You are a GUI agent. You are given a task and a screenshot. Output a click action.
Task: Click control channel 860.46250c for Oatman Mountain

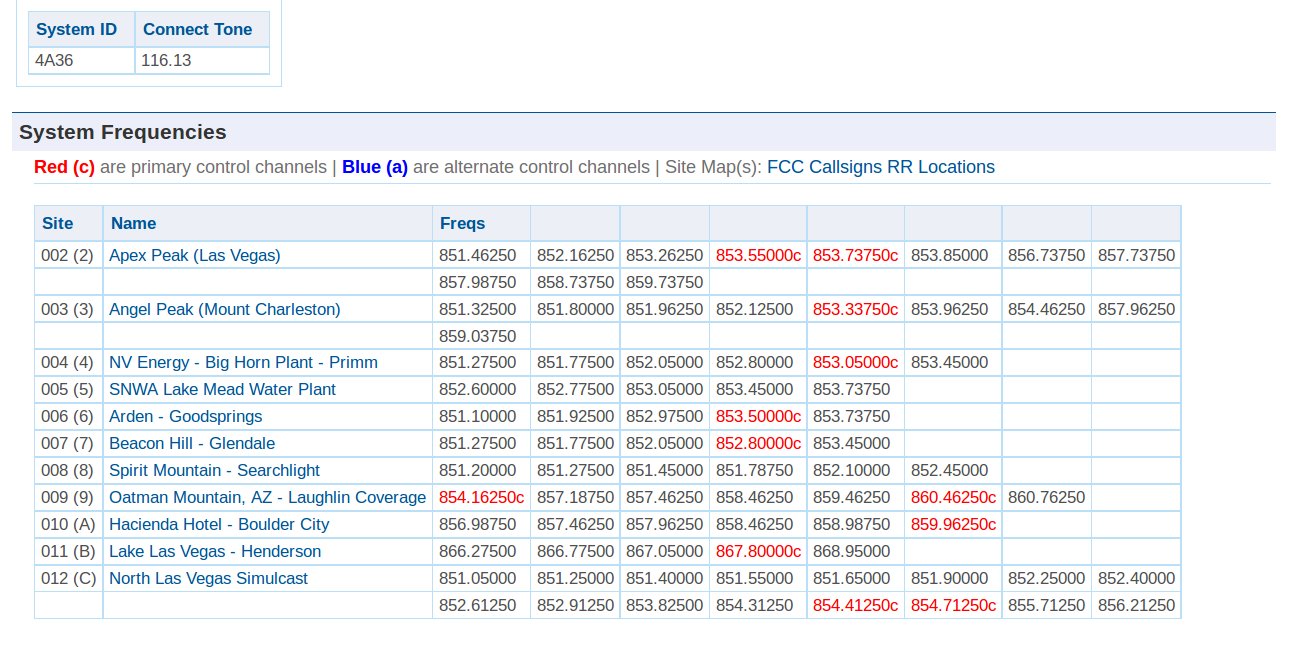point(953,497)
